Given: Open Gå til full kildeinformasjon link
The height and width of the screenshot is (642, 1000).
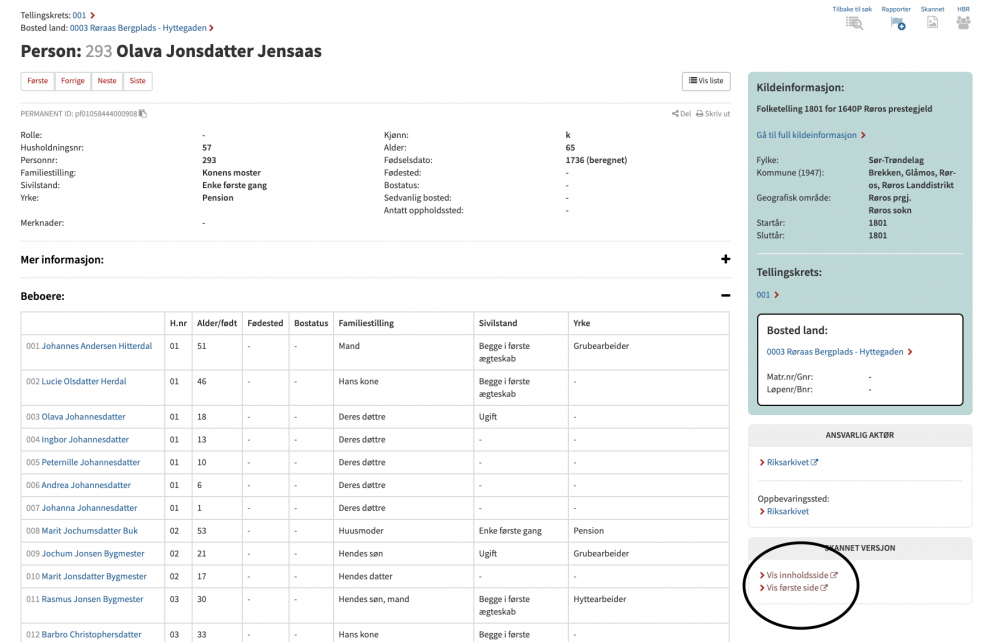Looking at the screenshot, I should 810,135.
